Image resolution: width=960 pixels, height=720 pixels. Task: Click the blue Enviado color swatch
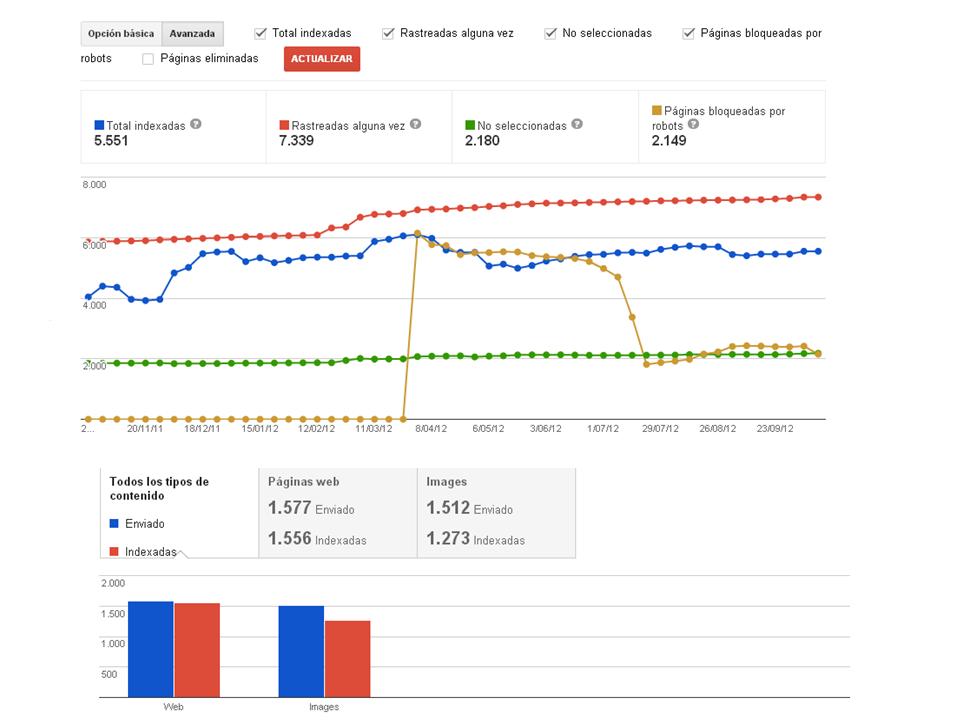click(x=114, y=523)
